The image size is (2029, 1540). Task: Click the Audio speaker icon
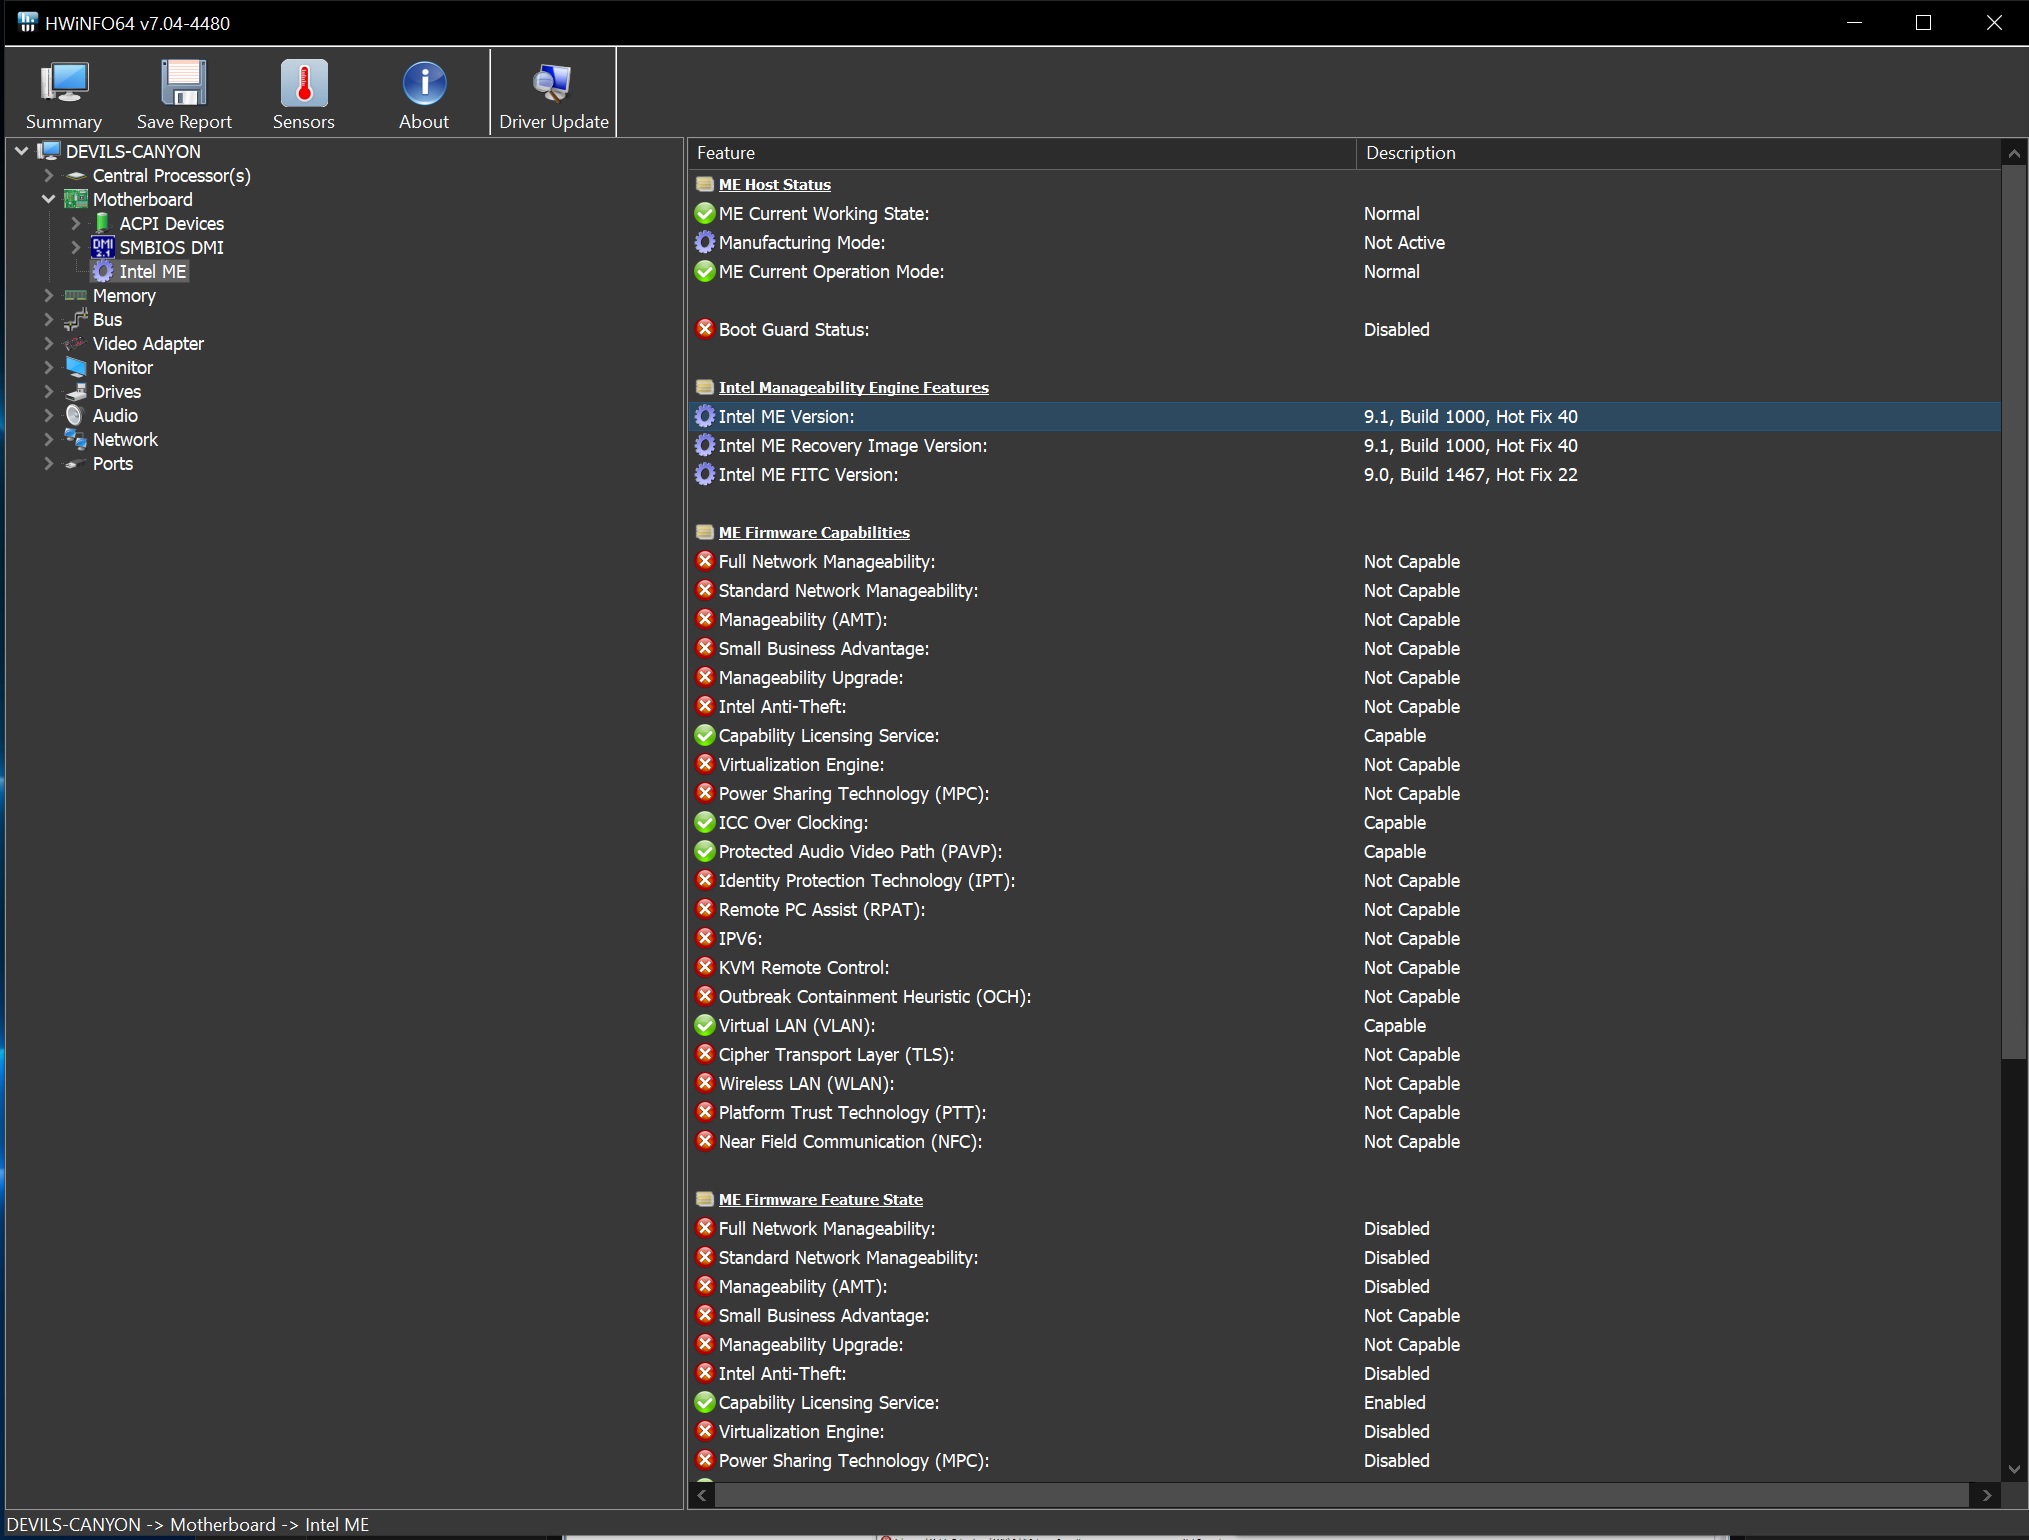point(74,415)
